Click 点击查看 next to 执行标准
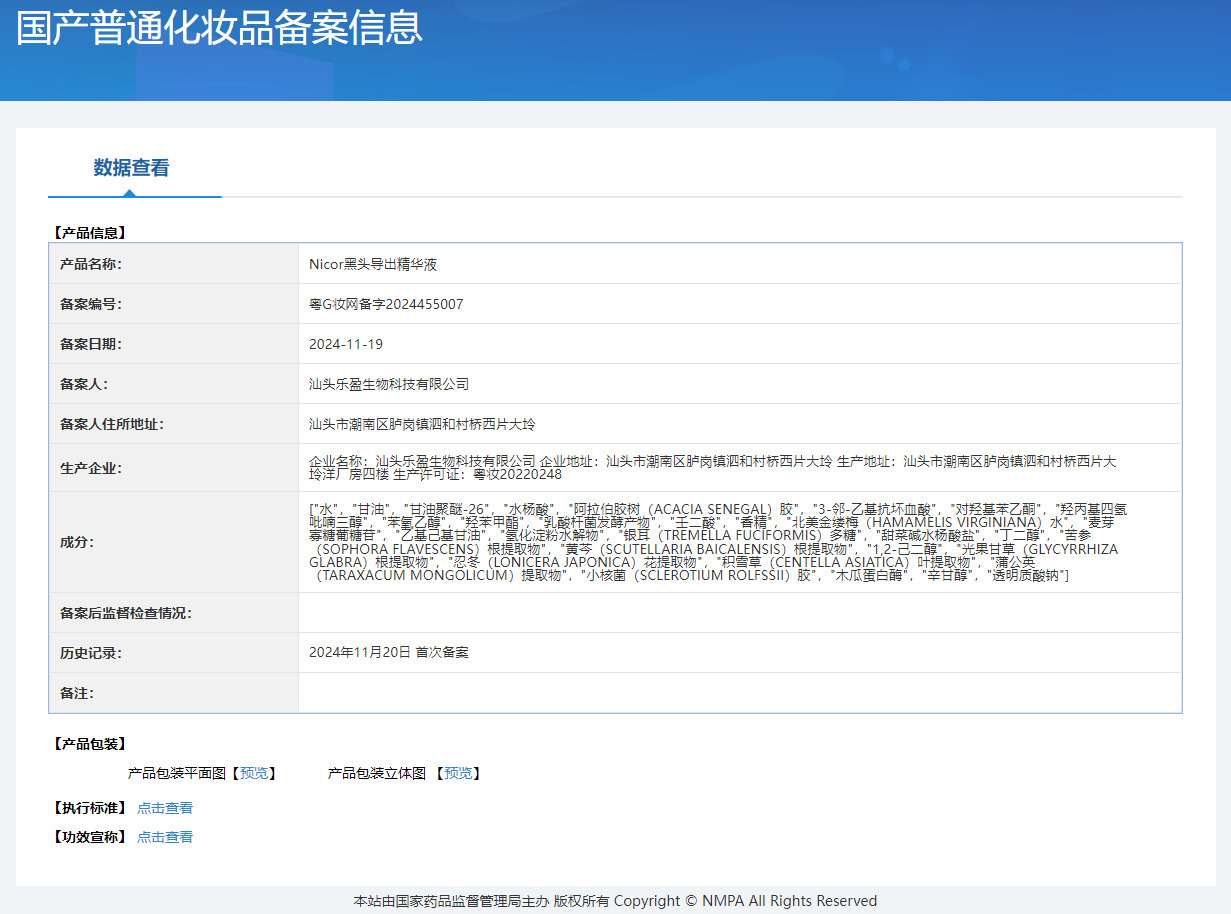This screenshot has height=914, width=1231. pos(165,808)
